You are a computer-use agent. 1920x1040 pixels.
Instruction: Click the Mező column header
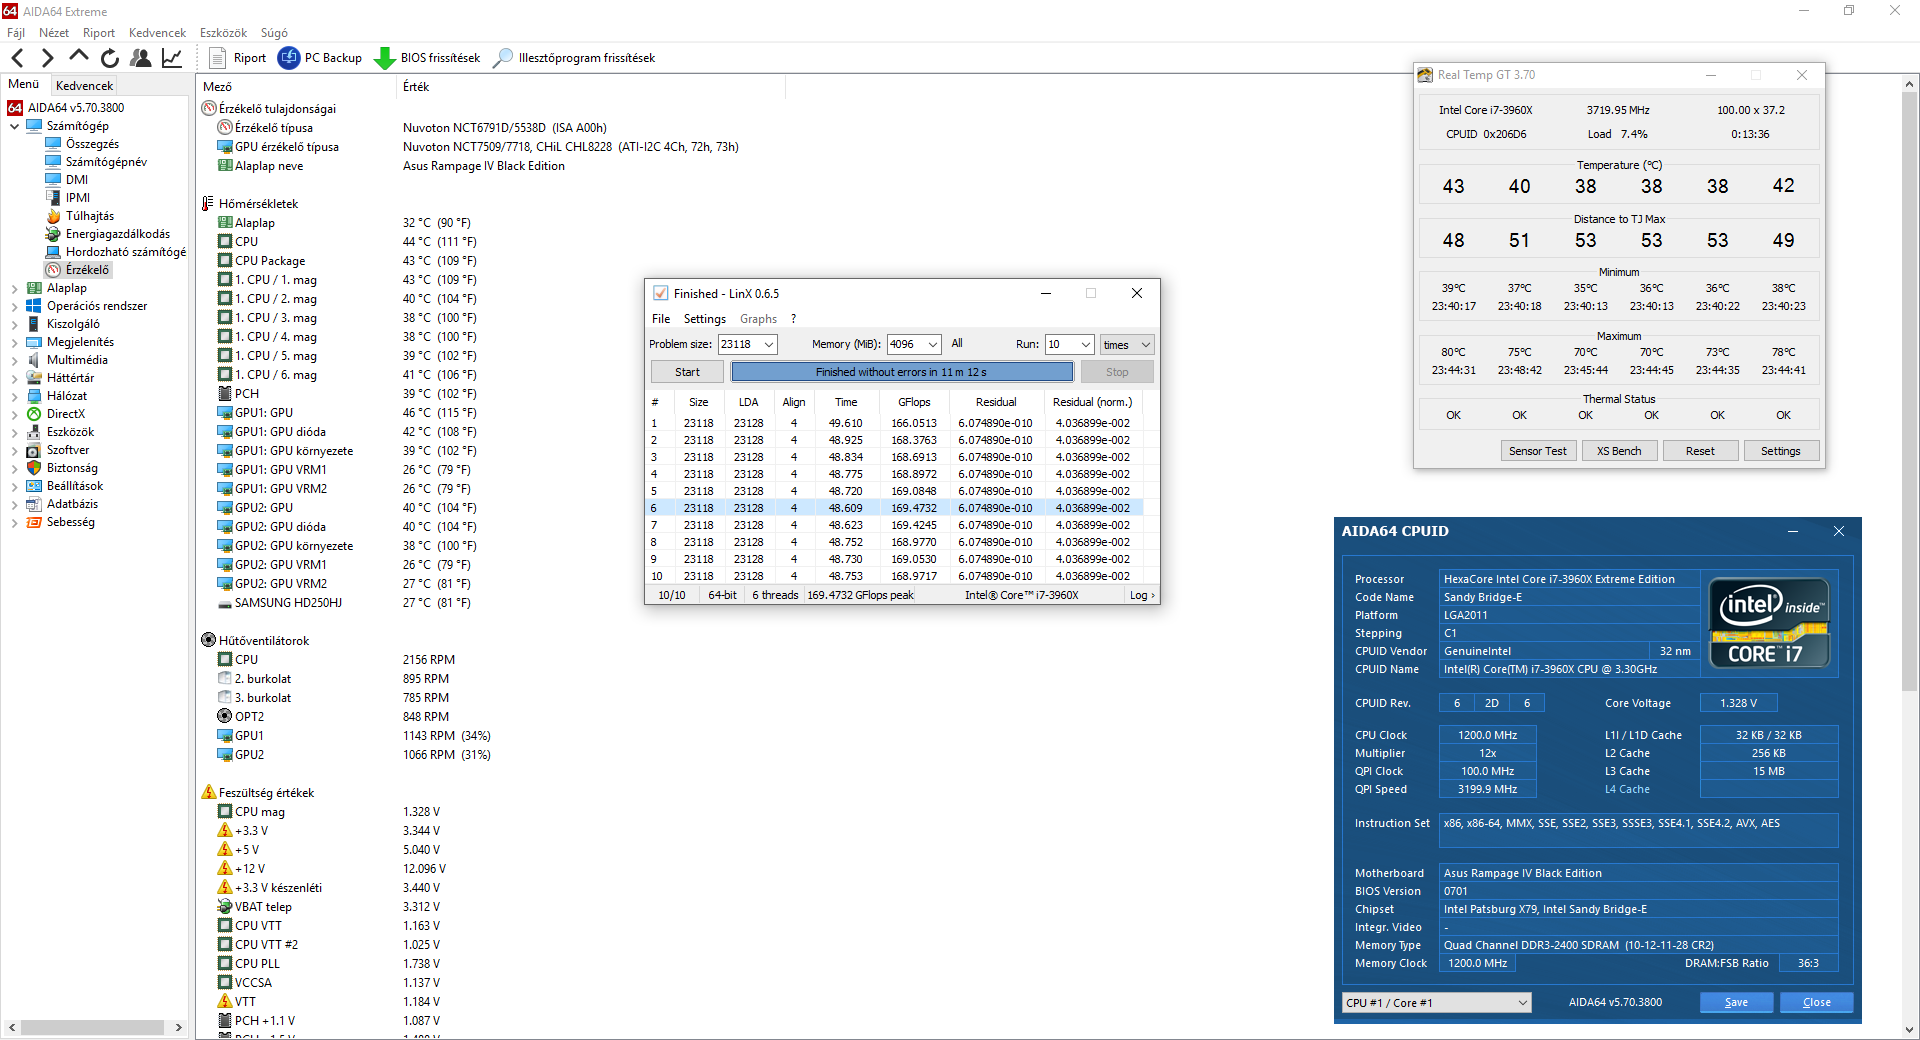coord(297,87)
